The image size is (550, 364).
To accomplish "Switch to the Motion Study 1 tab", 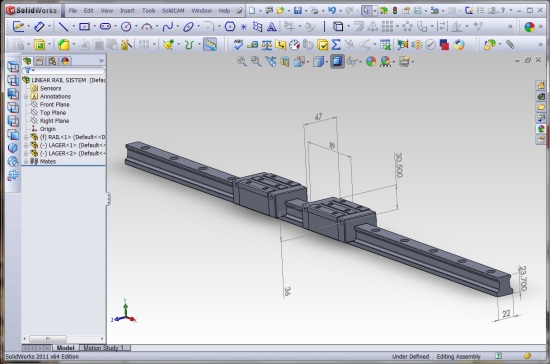I will tap(104, 348).
